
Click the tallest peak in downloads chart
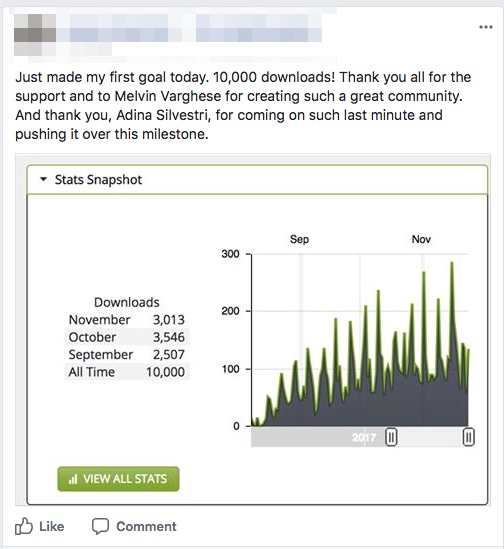click(x=452, y=263)
